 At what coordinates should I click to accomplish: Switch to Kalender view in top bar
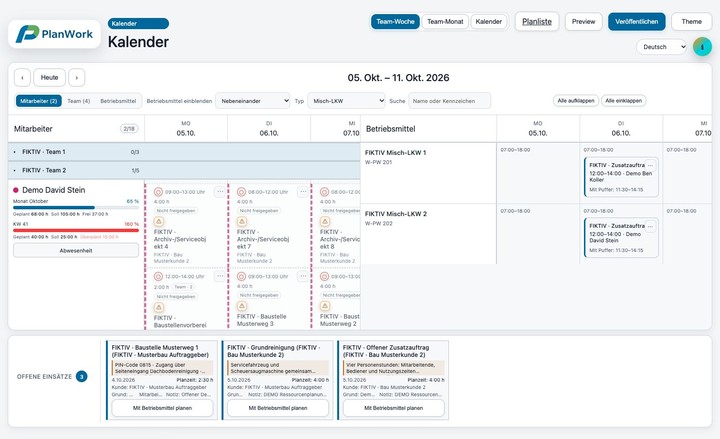point(489,22)
